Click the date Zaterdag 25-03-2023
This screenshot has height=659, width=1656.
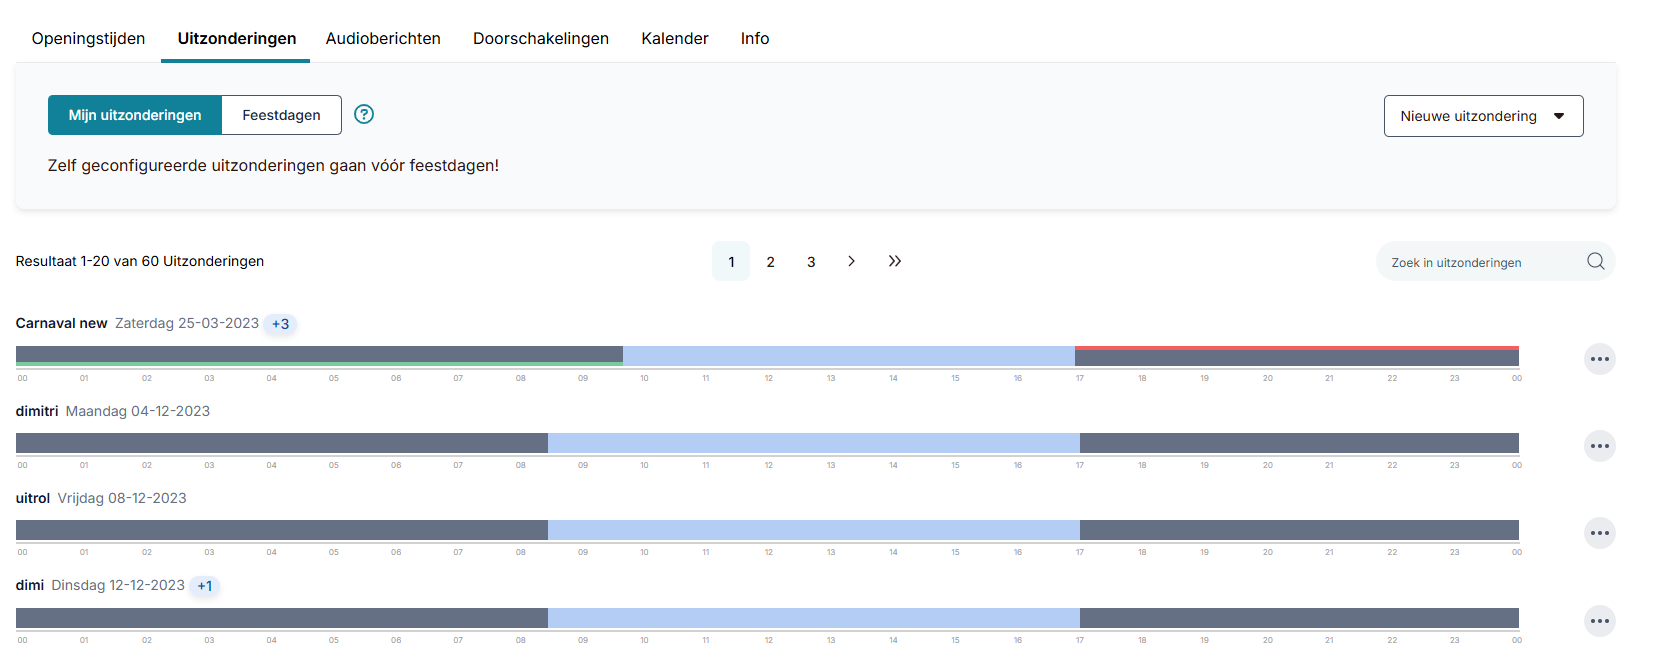coord(187,323)
